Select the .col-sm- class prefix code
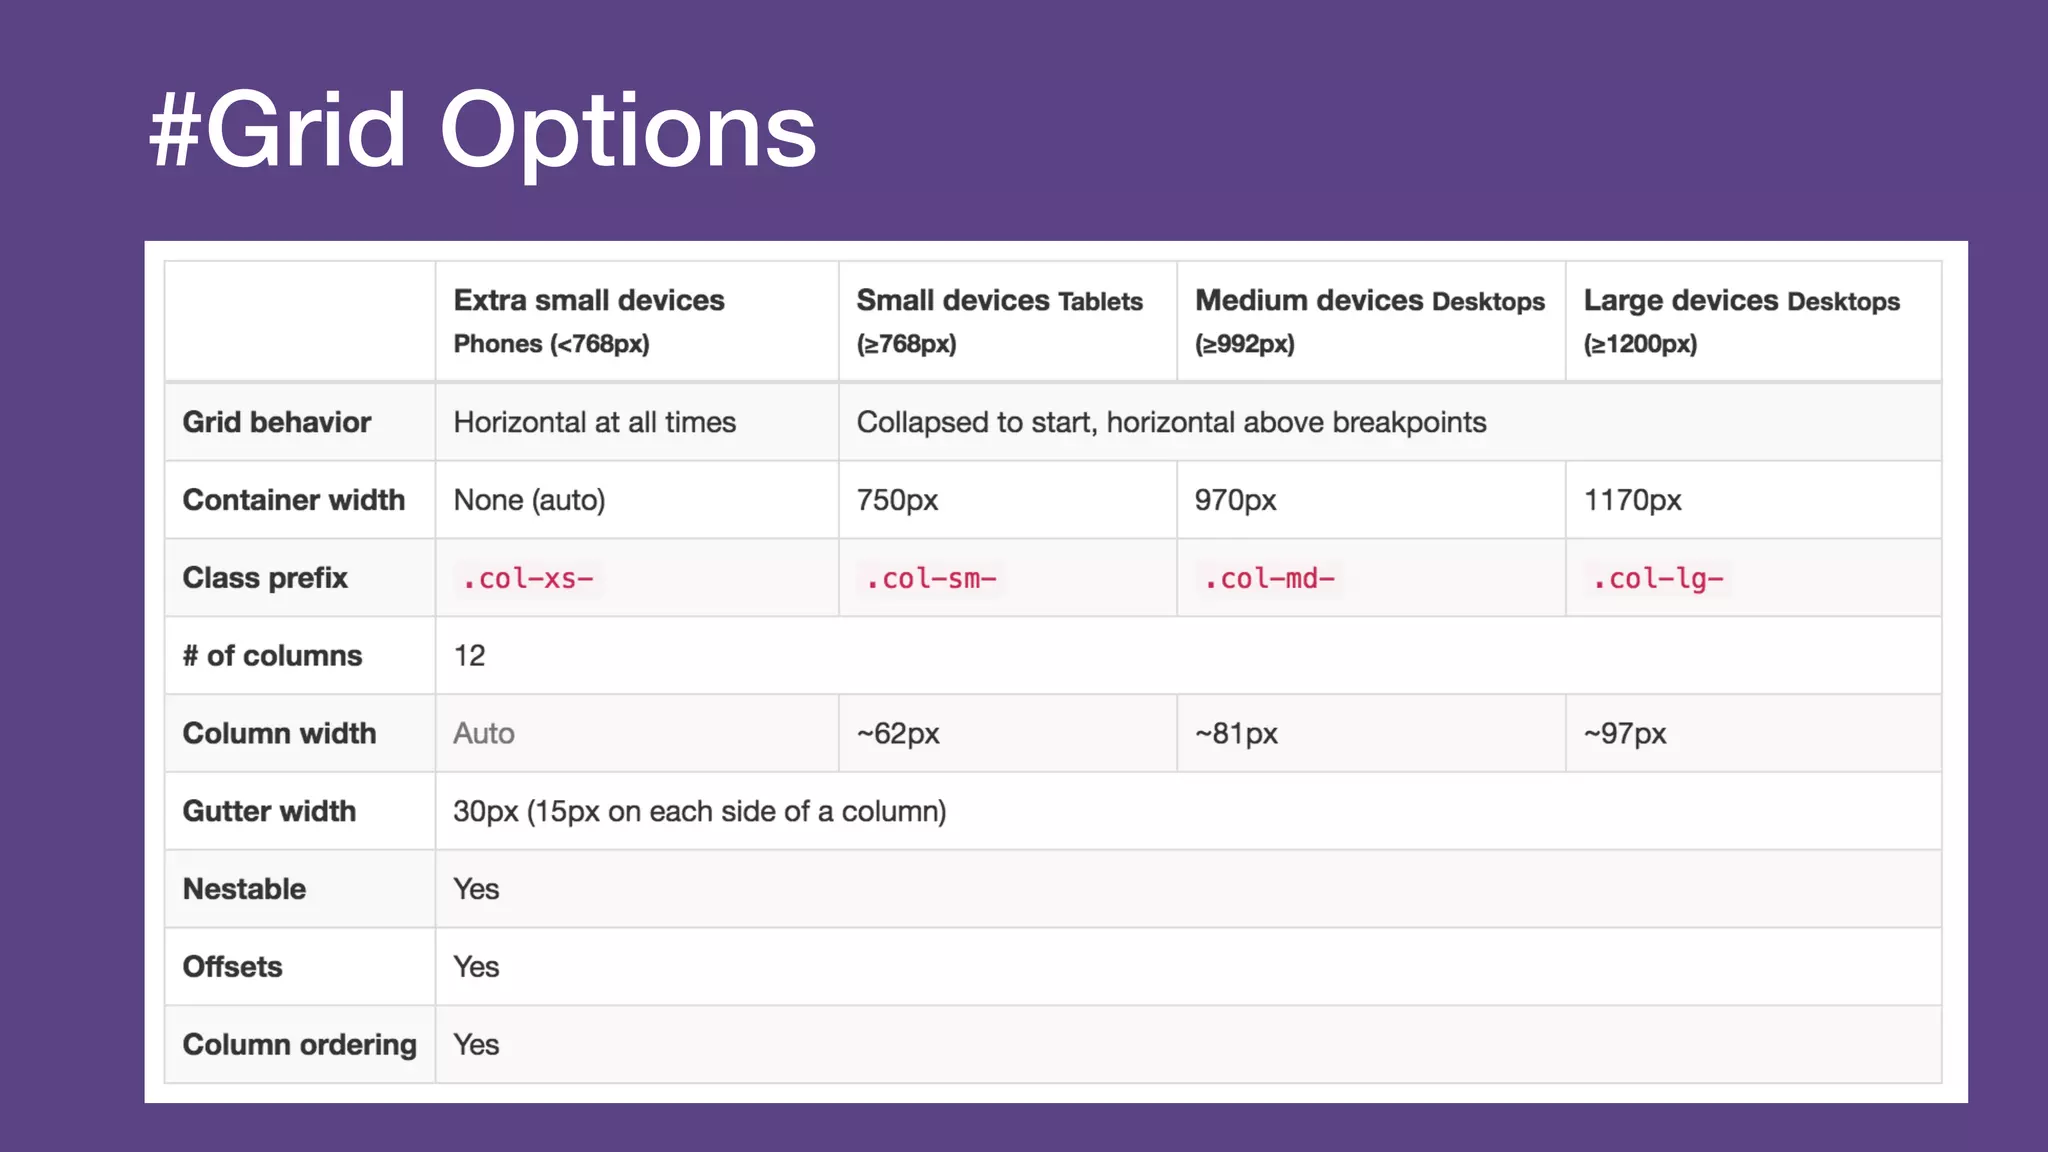The width and height of the screenshot is (2048, 1152). [930, 579]
